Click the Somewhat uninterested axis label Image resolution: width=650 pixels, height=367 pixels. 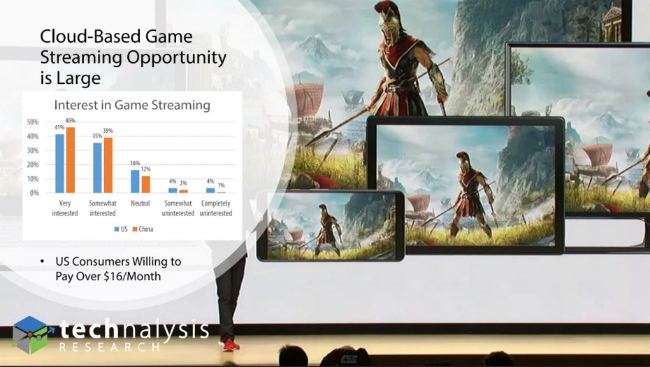[x=178, y=208]
